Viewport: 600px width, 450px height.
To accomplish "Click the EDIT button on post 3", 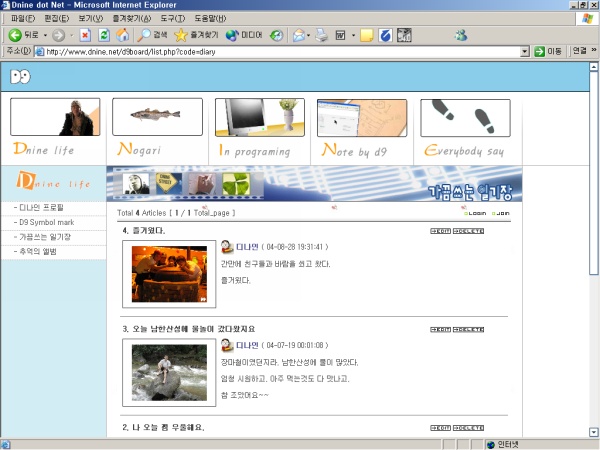I will click(440, 329).
